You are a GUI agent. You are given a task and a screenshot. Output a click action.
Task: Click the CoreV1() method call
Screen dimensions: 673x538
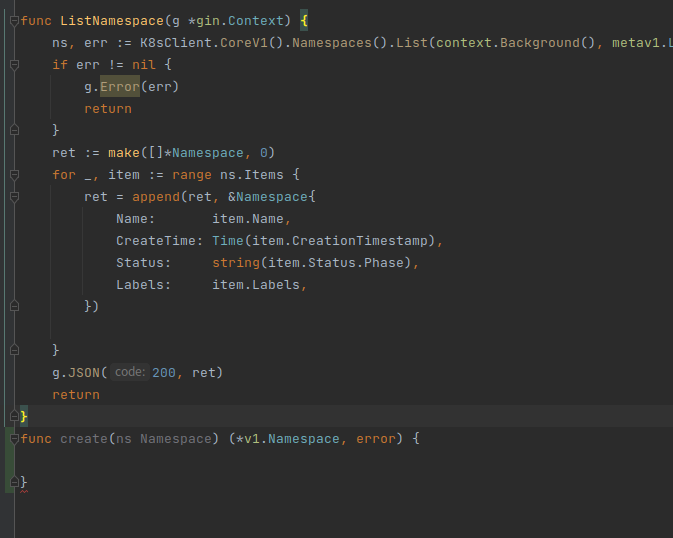pos(252,43)
